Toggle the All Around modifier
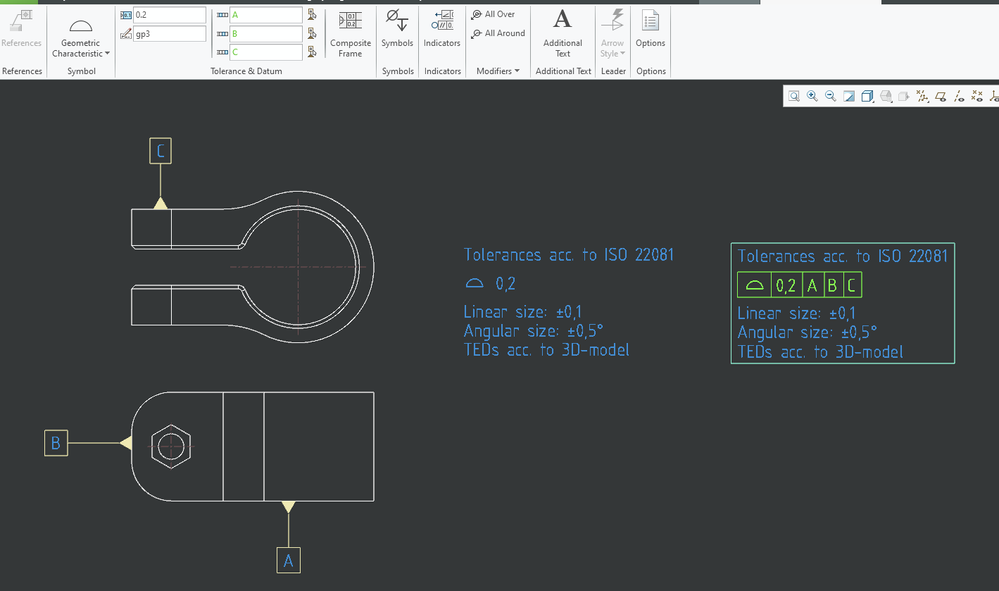The image size is (999, 591). tap(498, 33)
